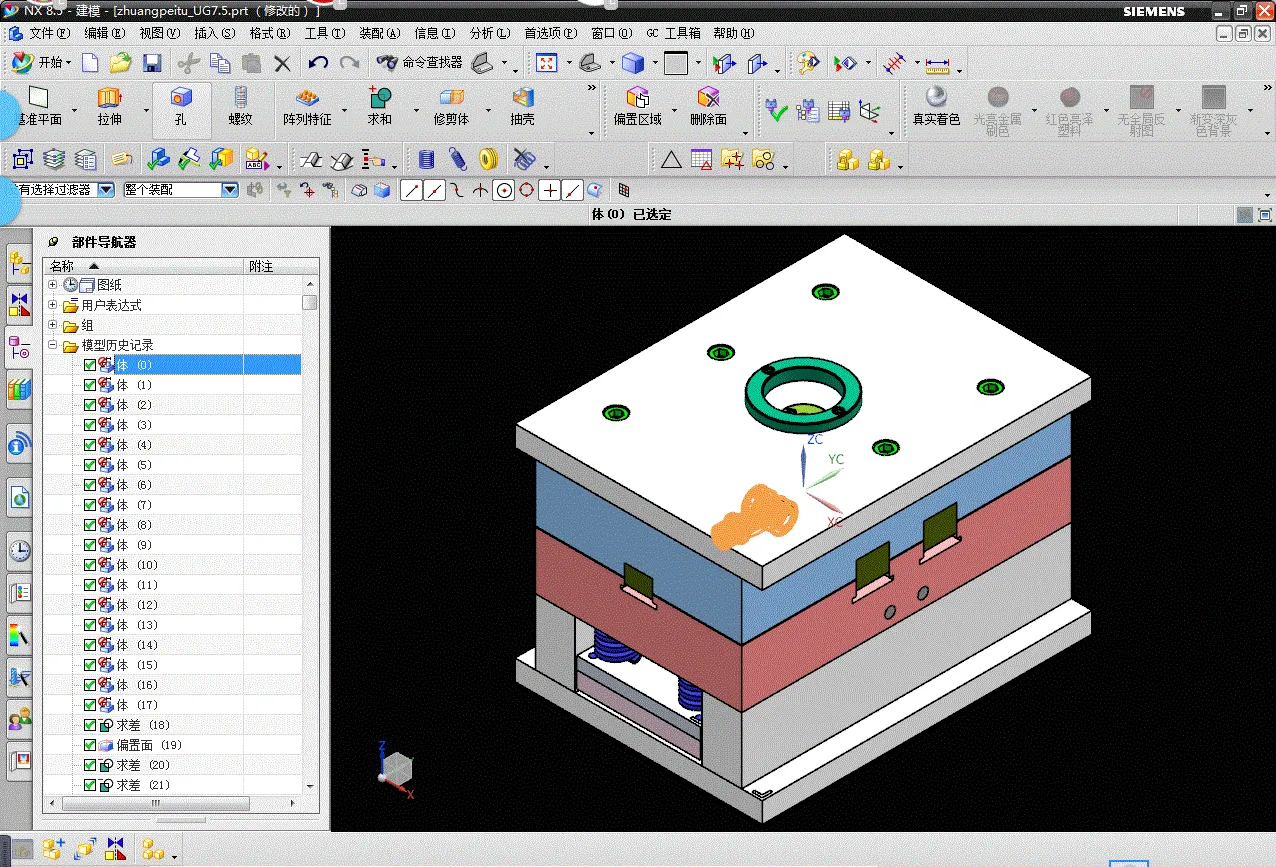The width and height of the screenshot is (1276, 867).
Task: Open the 装配 menu
Action: point(379,33)
